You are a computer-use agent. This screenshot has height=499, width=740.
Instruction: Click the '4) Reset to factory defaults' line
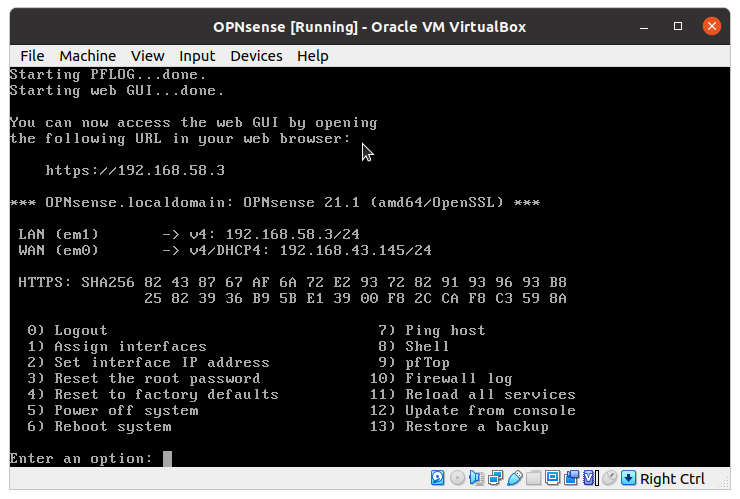pos(153,395)
